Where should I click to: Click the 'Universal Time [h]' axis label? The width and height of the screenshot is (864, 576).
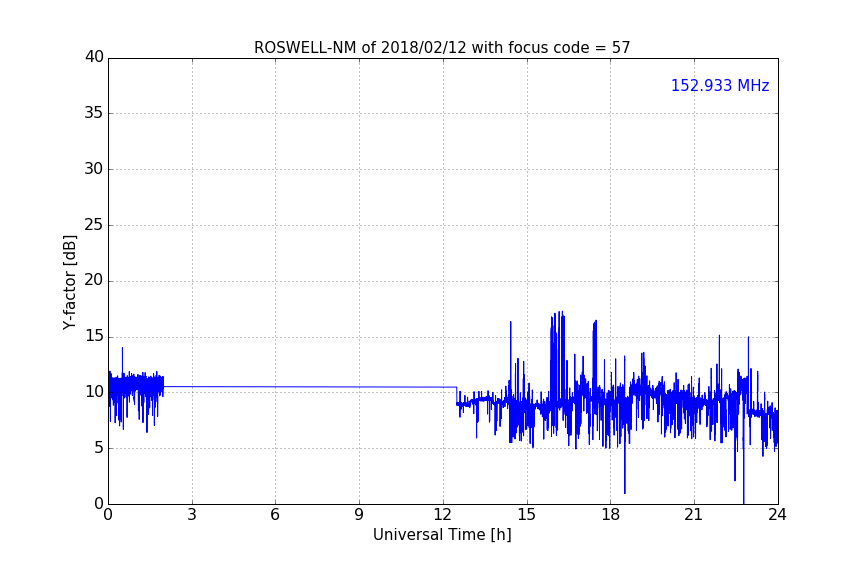[442, 534]
